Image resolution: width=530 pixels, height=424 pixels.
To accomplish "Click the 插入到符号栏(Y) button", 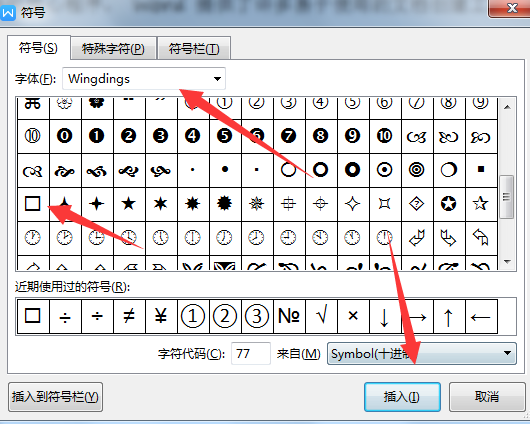I will [x=55, y=397].
